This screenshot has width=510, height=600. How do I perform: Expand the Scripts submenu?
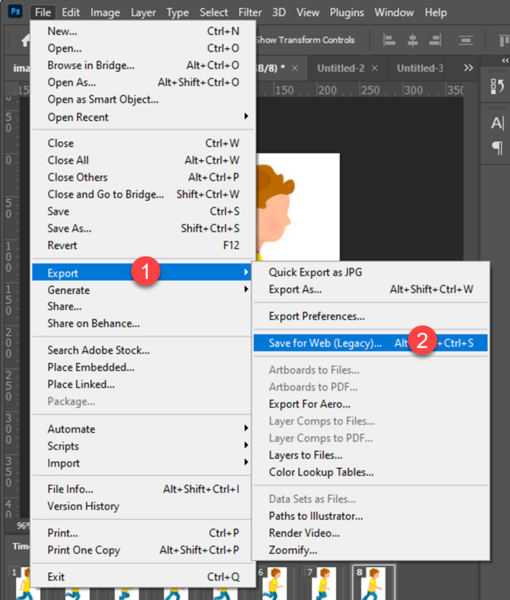click(142, 446)
